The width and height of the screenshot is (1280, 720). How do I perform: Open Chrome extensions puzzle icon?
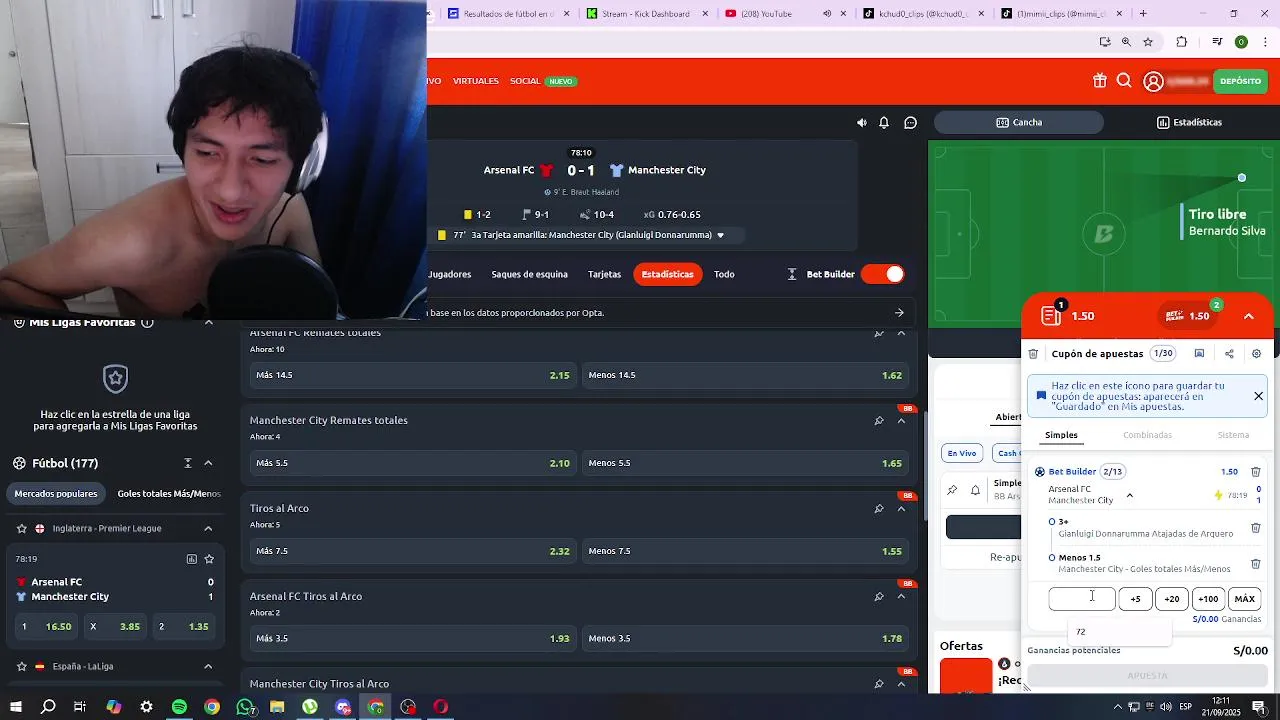pos(1182,42)
